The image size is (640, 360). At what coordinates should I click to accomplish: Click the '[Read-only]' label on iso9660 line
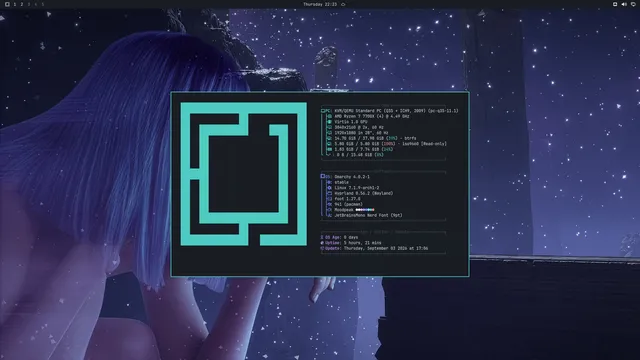(433, 144)
